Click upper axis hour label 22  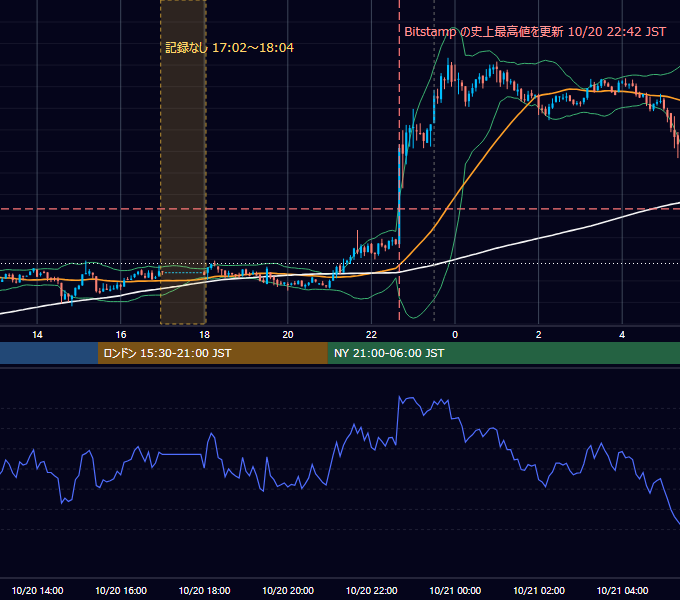coord(371,335)
